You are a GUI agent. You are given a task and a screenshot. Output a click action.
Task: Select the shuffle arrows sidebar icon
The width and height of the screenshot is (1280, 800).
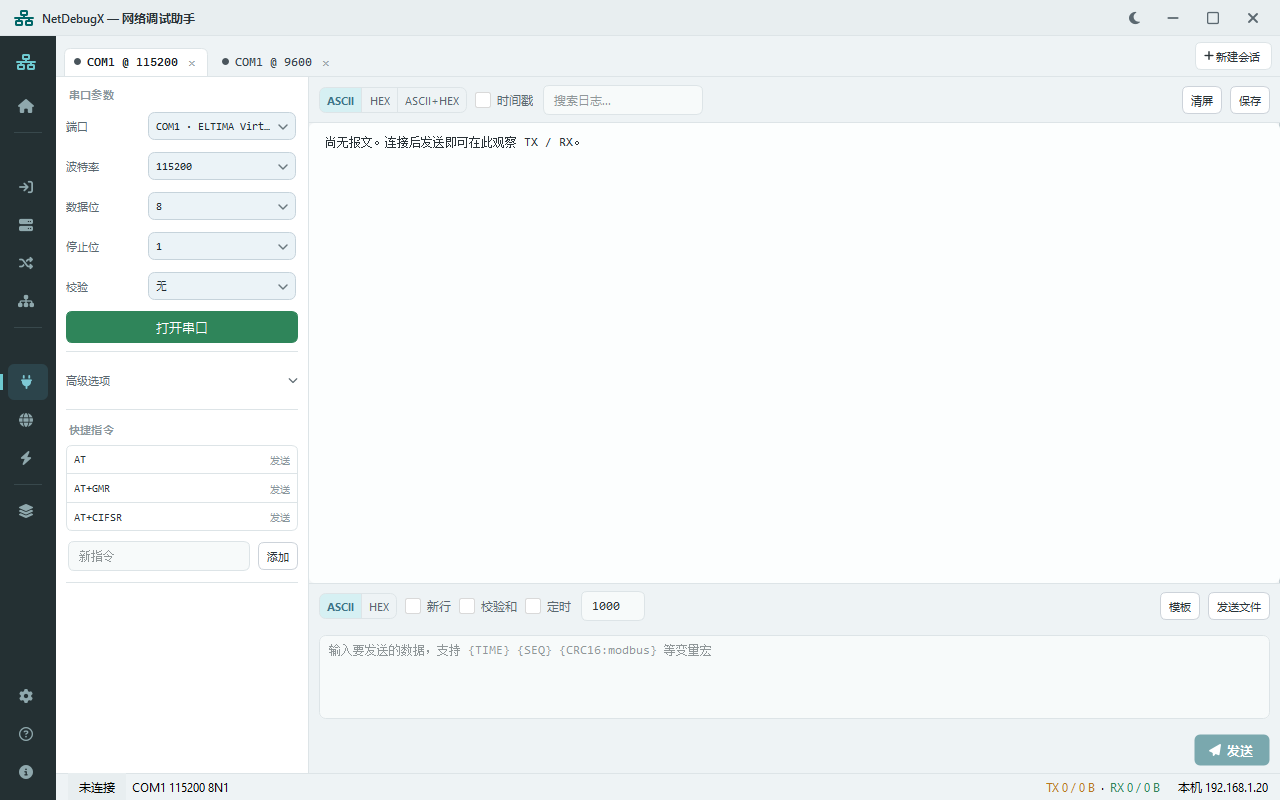pos(26,263)
